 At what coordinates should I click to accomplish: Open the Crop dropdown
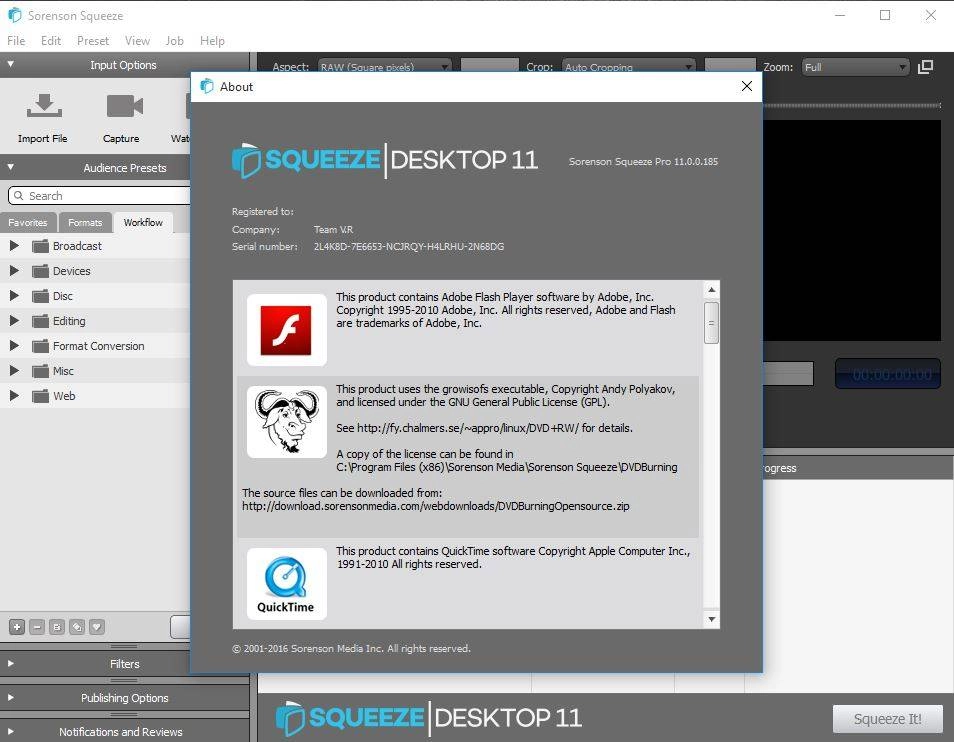point(628,66)
